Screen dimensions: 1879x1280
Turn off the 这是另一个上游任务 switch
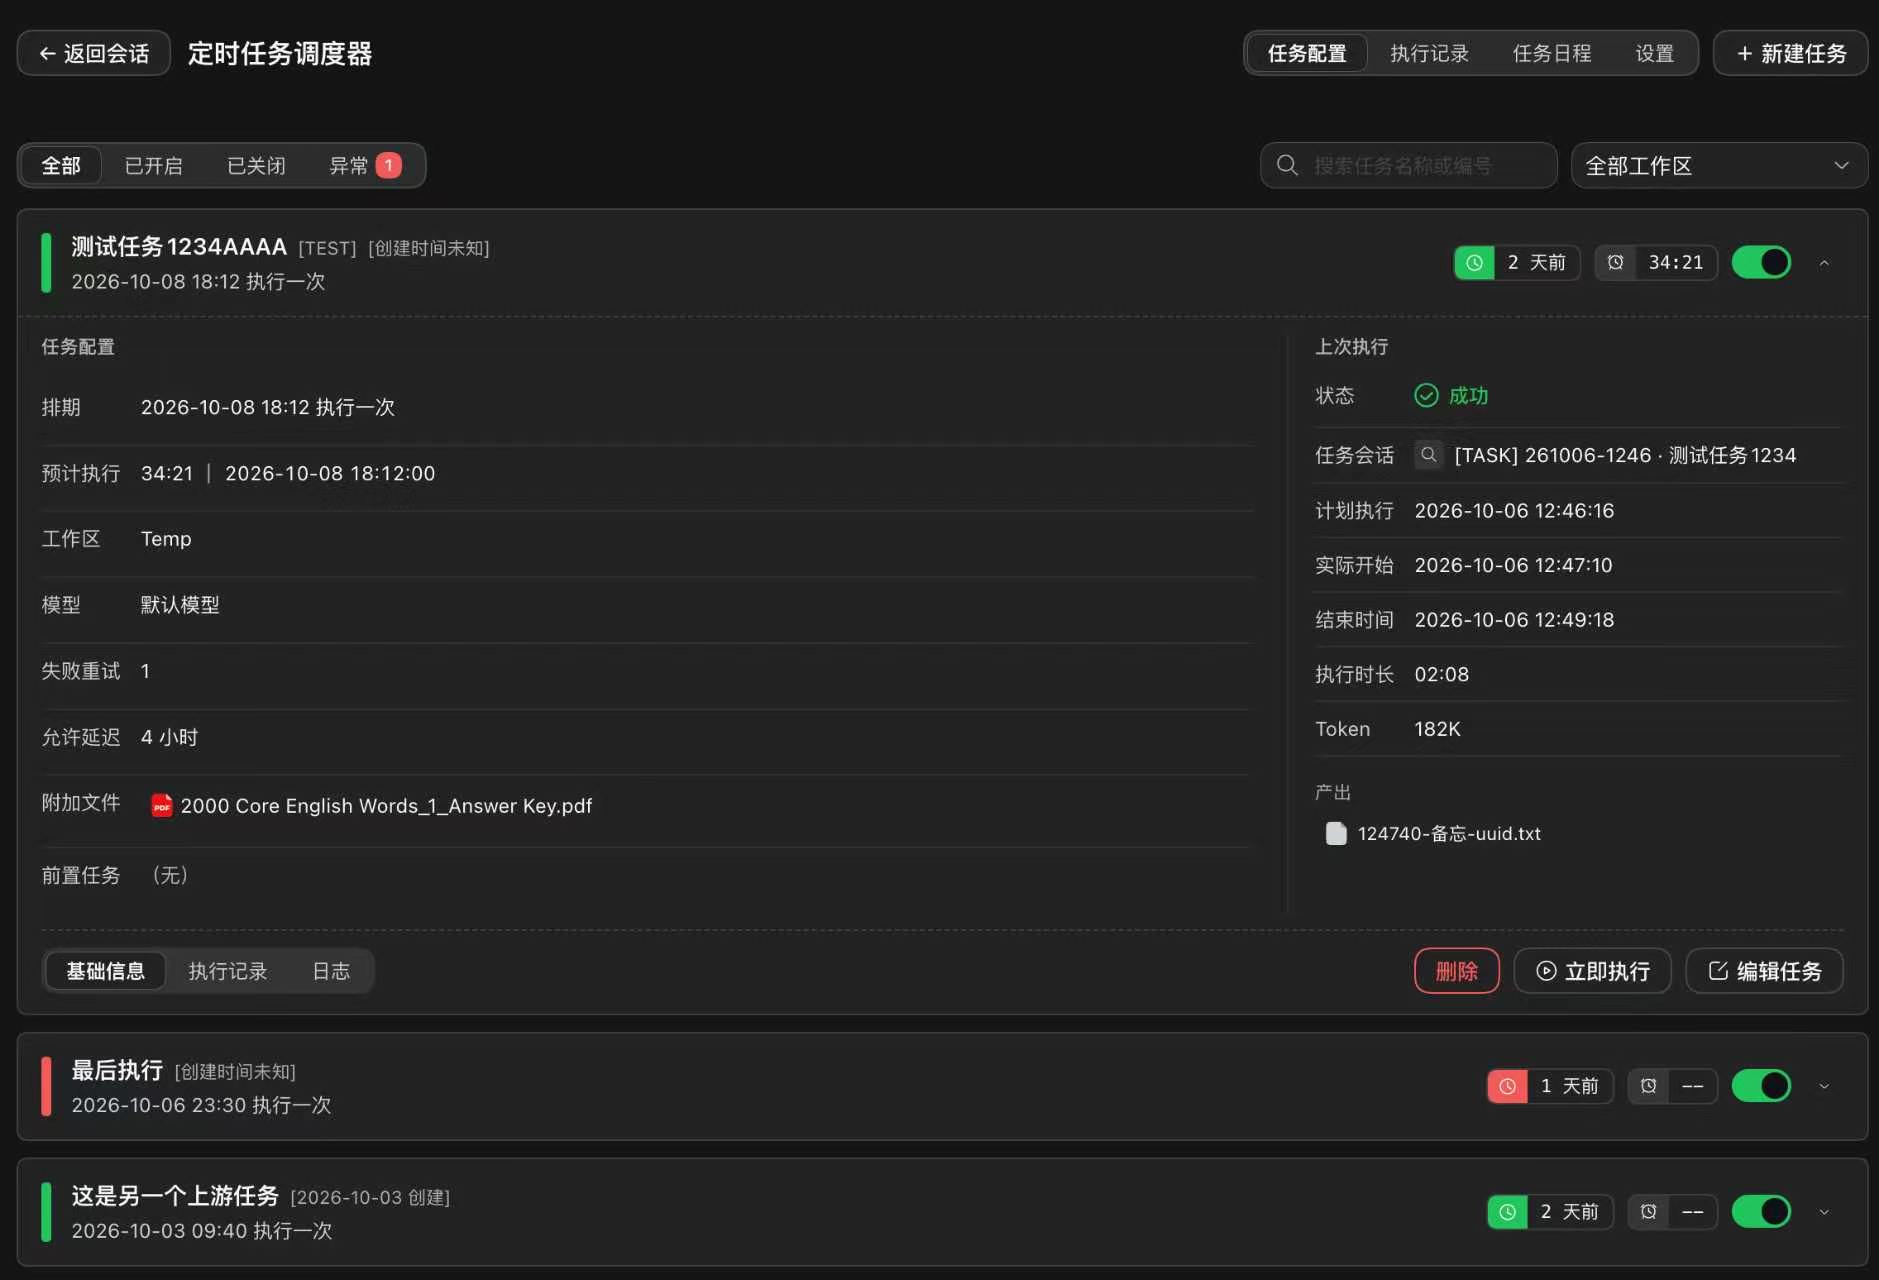(1761, 1212)
